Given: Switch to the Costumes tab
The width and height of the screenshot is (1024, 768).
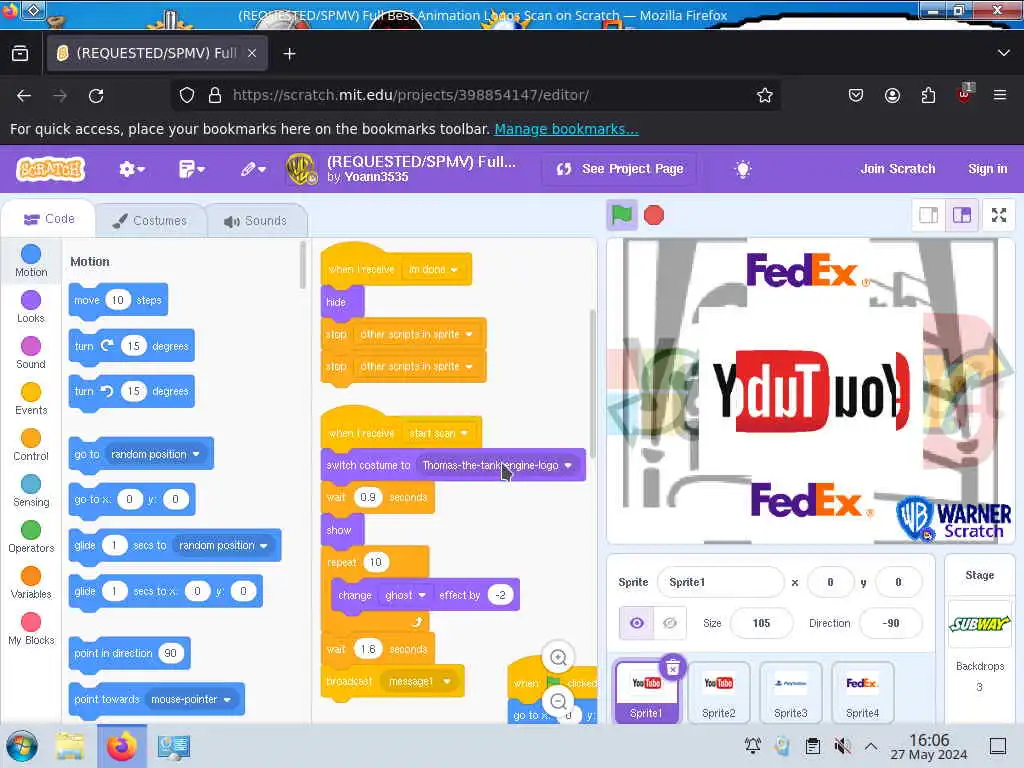Looking at the screenshot, I should pos(150,221).
